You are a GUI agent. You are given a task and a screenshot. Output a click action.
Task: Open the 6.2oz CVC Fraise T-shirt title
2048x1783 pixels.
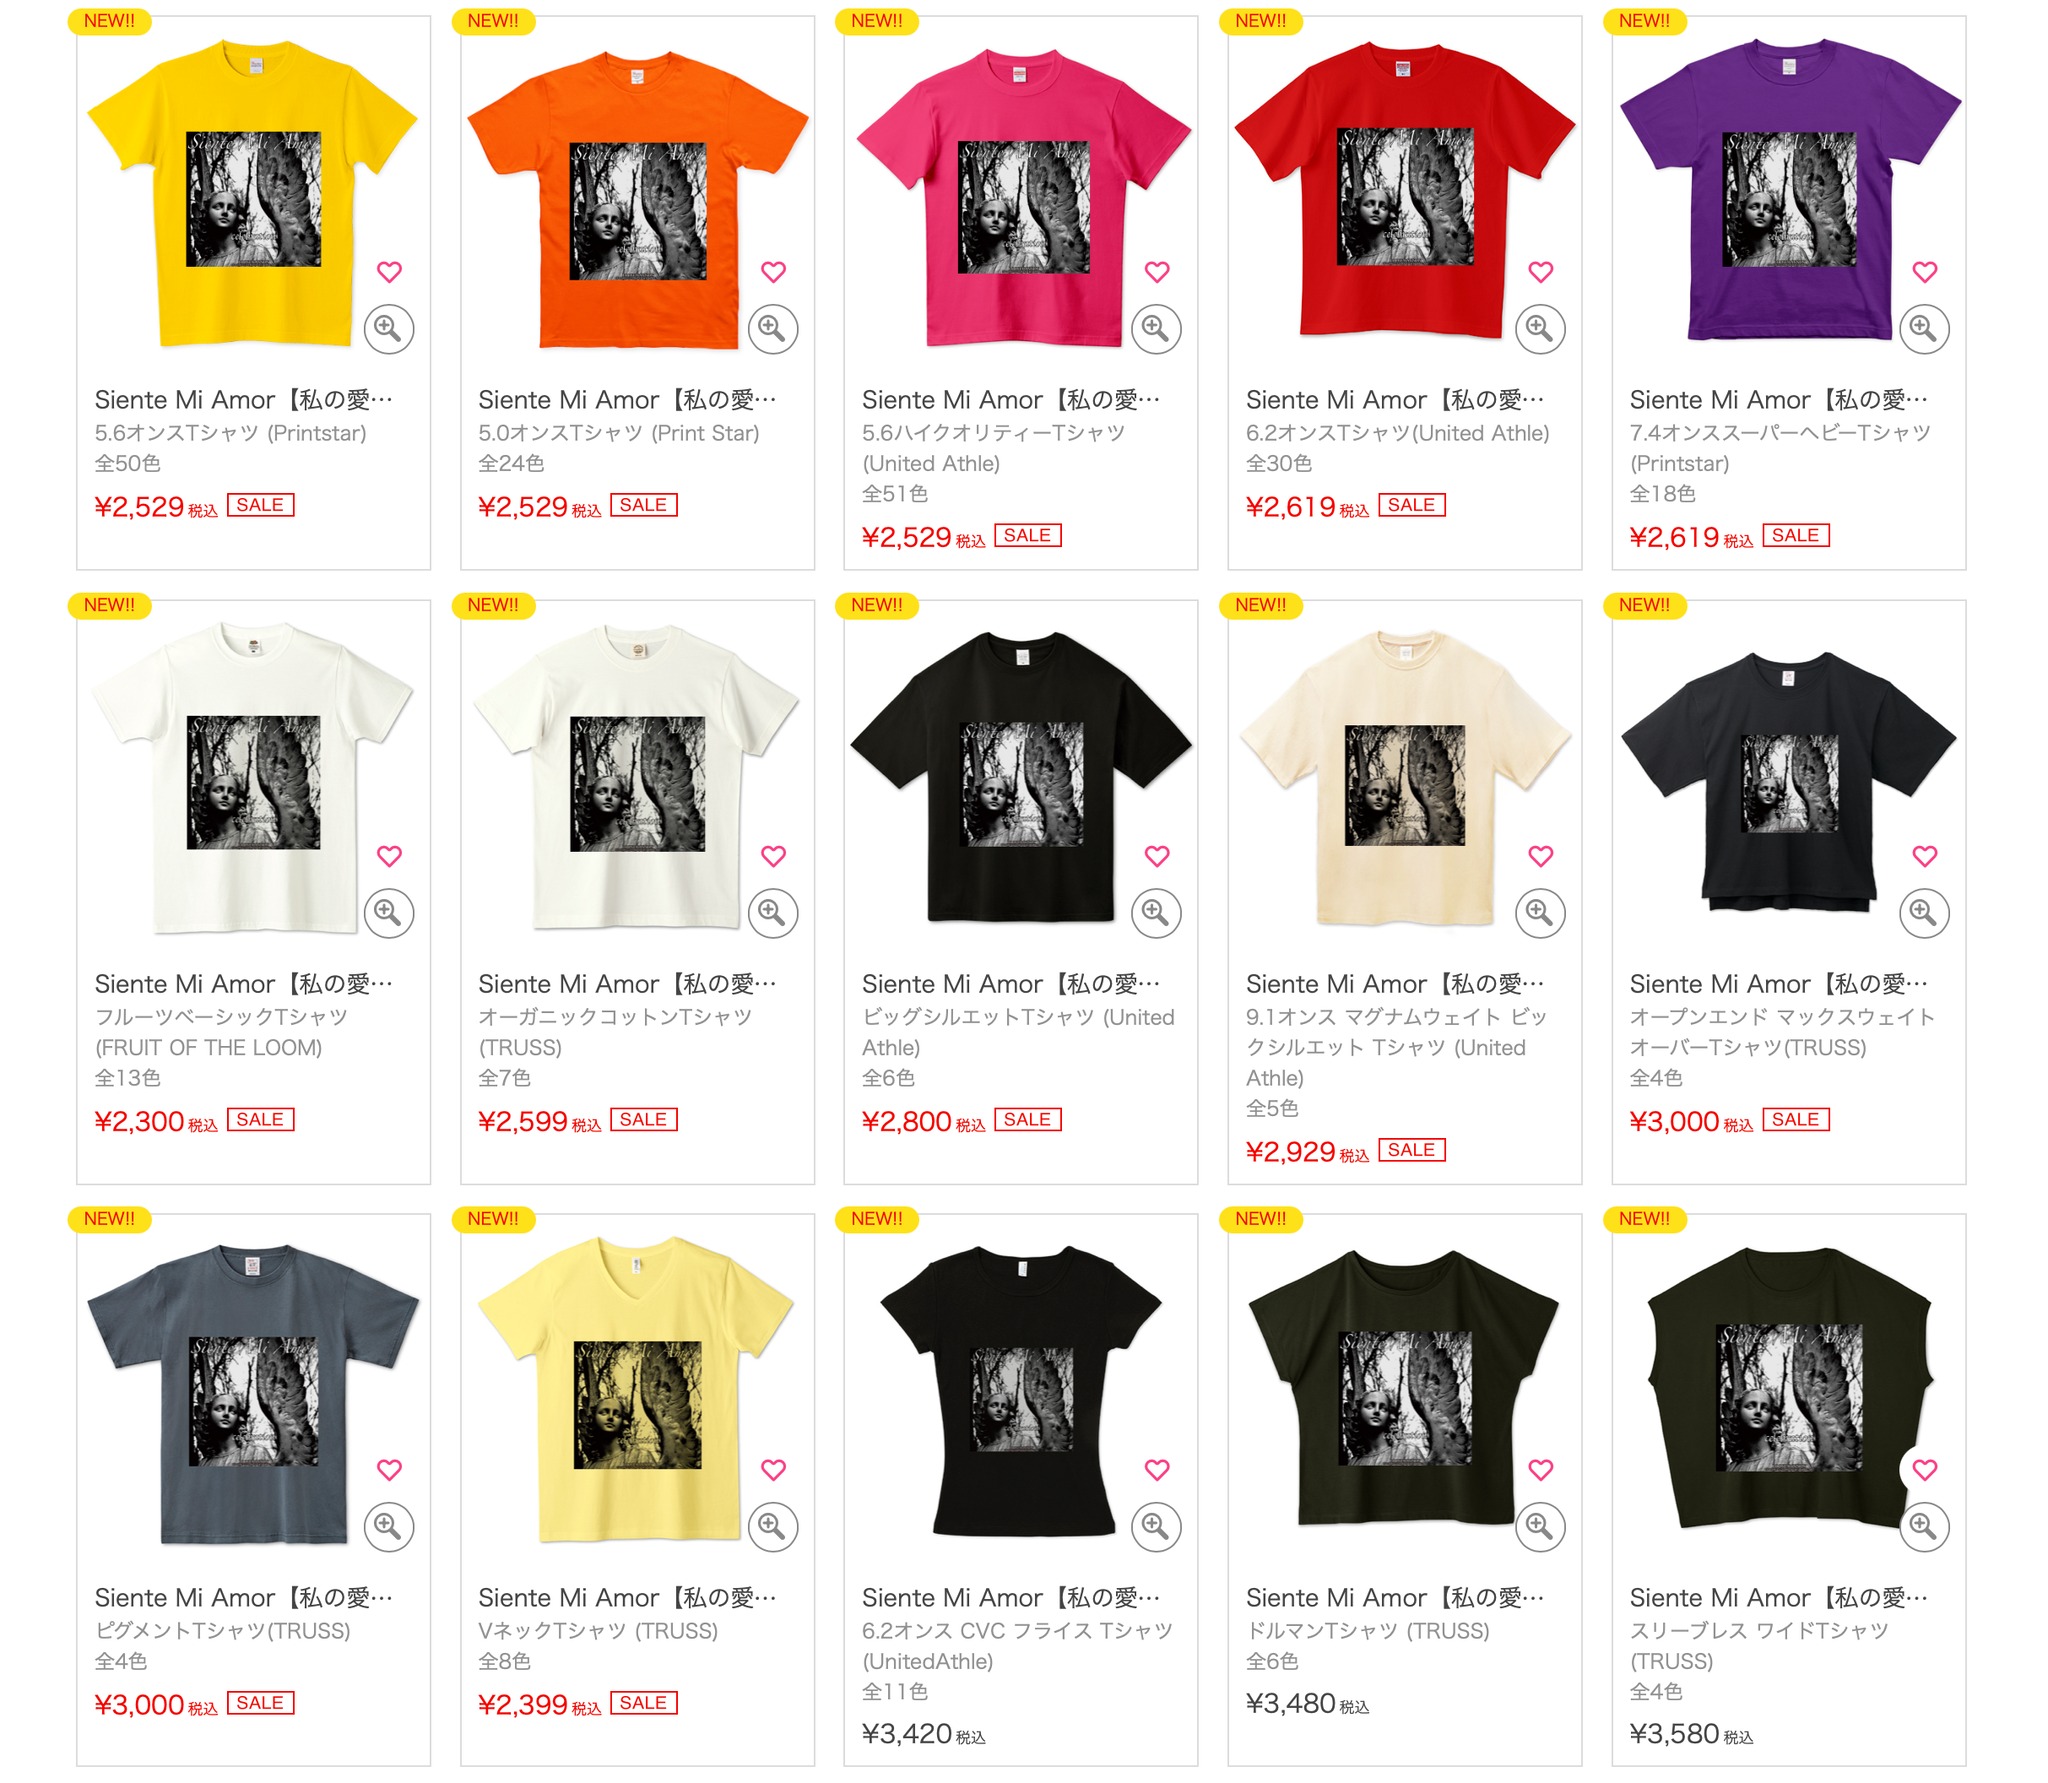pos(1011,1598)
